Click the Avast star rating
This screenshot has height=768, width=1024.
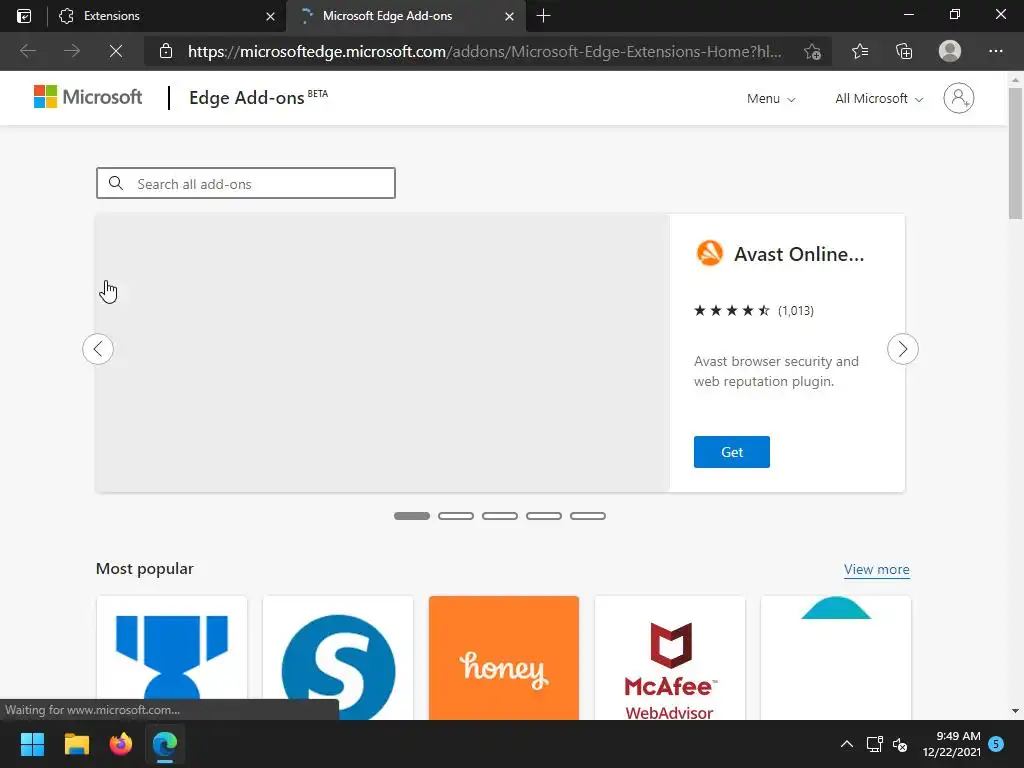click(x=731, y=310)
